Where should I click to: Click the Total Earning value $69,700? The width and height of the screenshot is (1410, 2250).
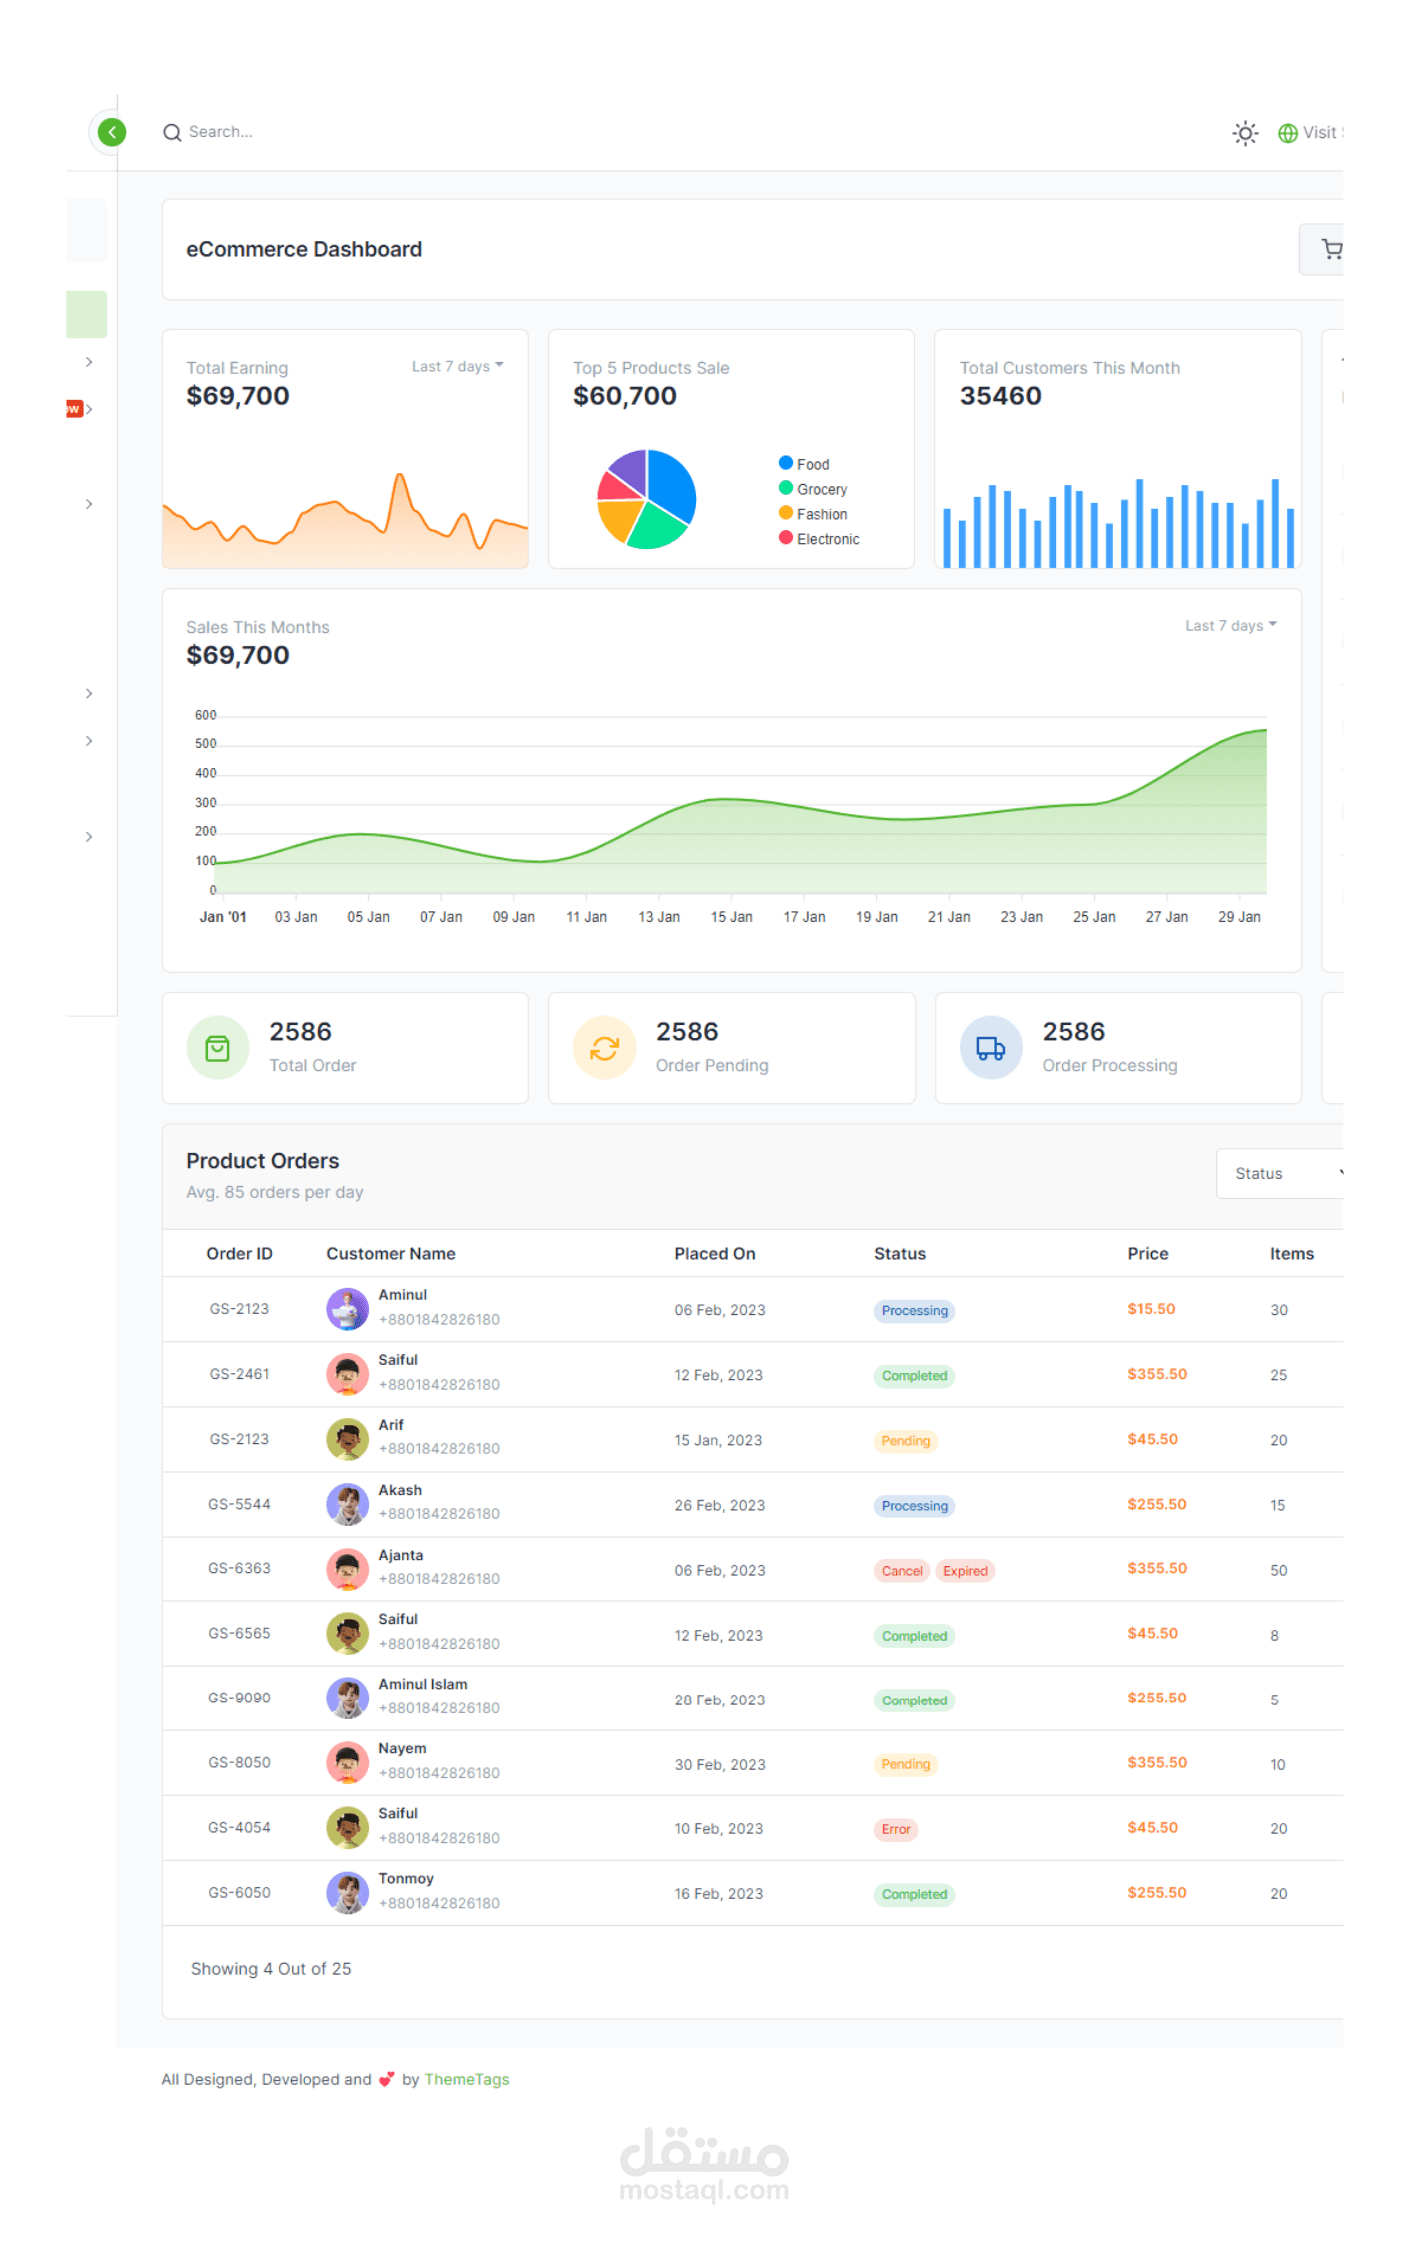click(238, 396)
